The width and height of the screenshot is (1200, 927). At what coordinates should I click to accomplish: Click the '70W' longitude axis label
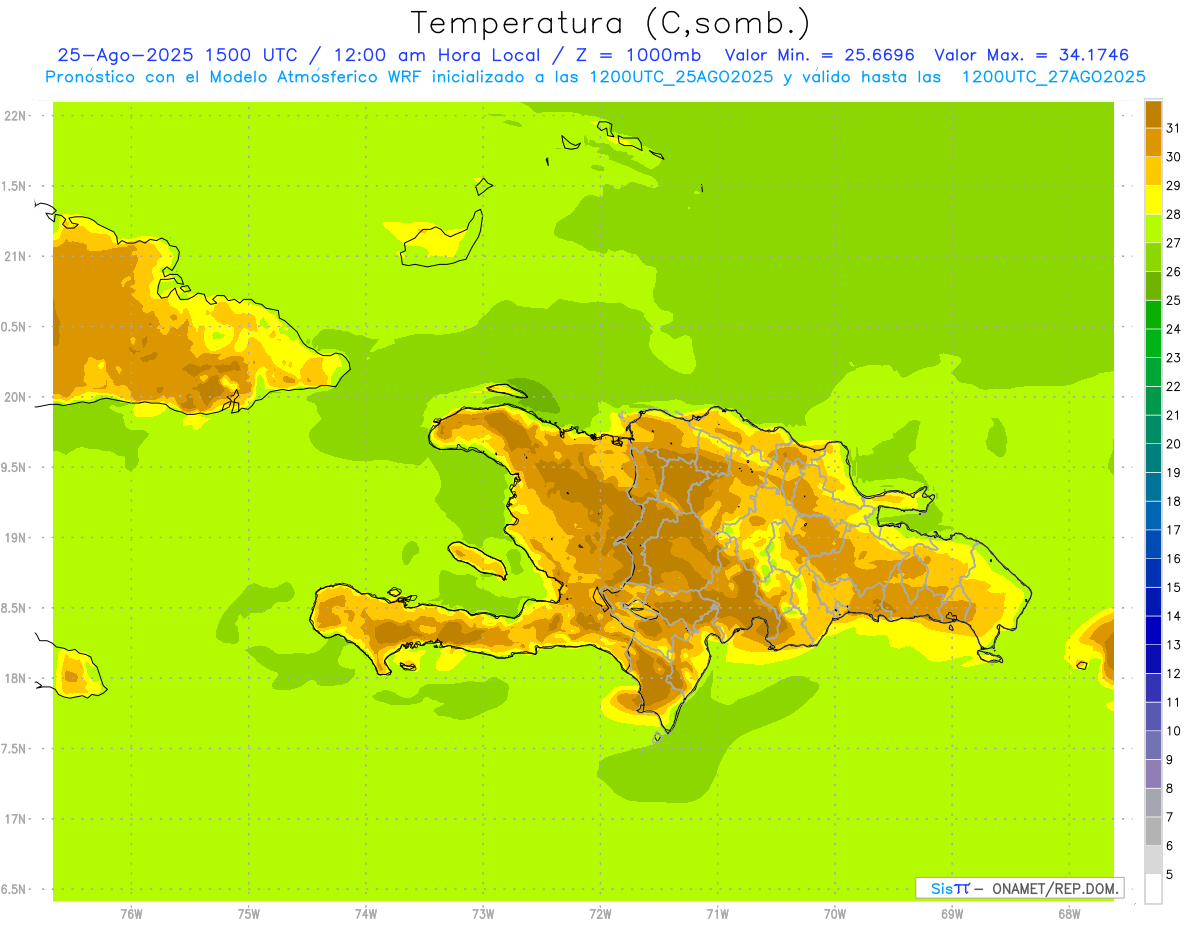click(x=835, y=913)
